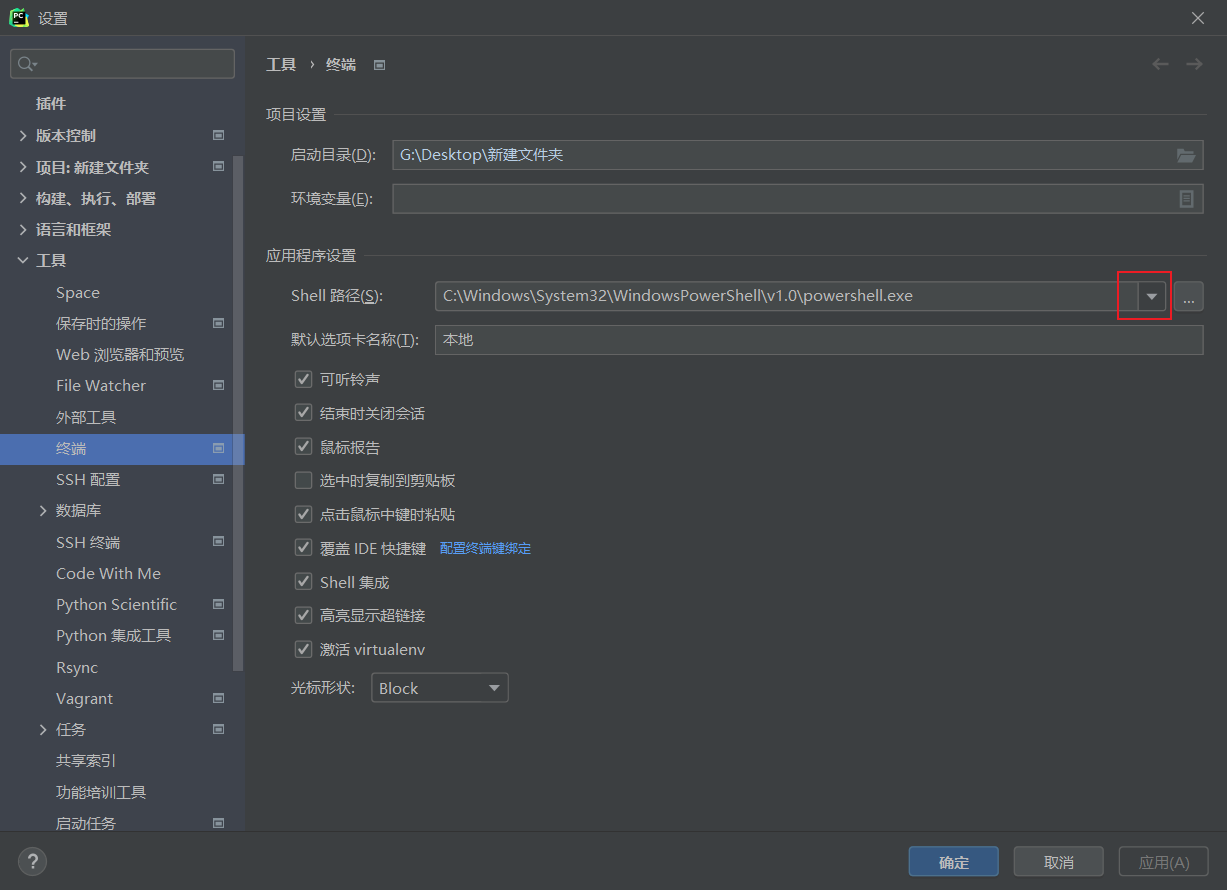Open folder browser for the 启动目录 field
The height and width of the screenshot is (890, 1227).
(x=1186, y=155)
